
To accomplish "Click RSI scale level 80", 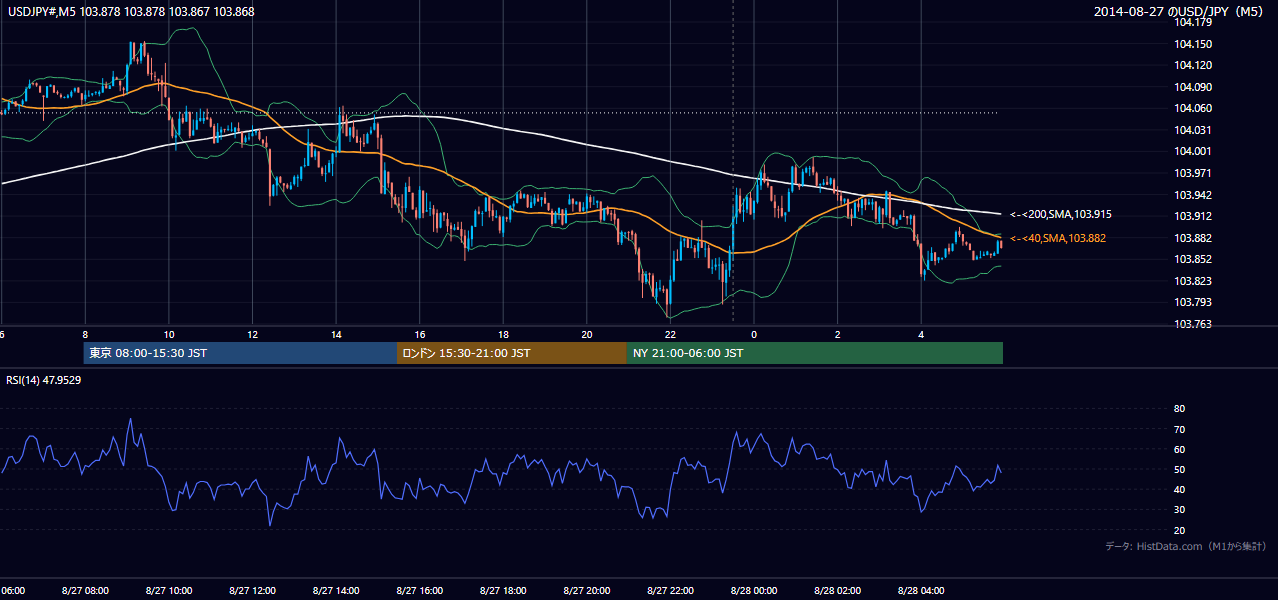I will (1179, 409).
